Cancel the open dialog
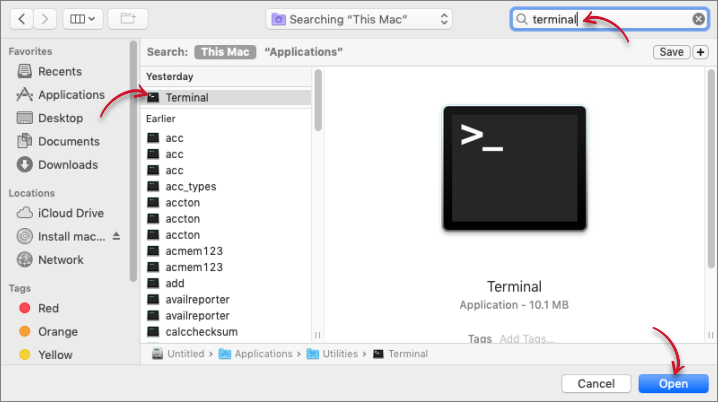This screenshot has width=718, height=402. (x=596, y=384)
